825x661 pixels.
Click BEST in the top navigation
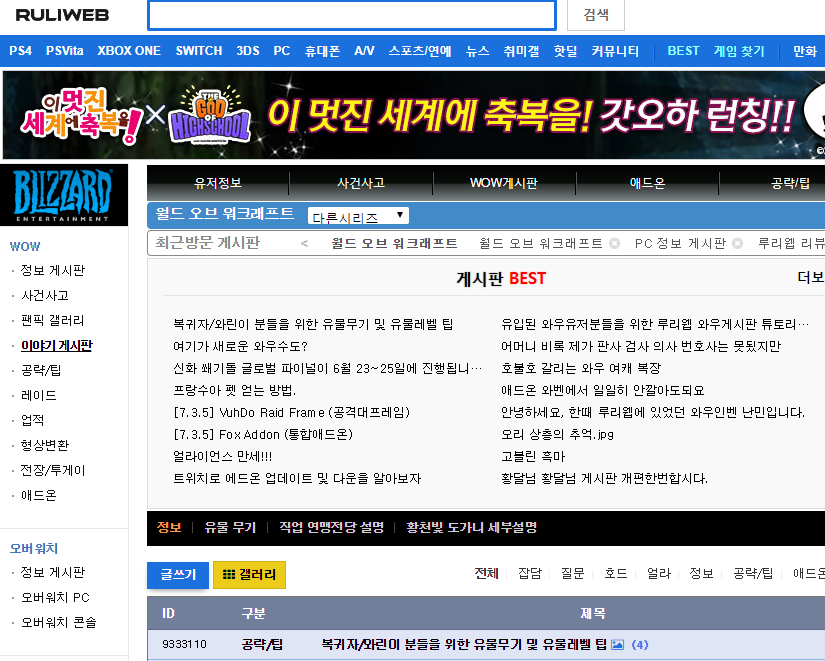(x=683, y=51)
